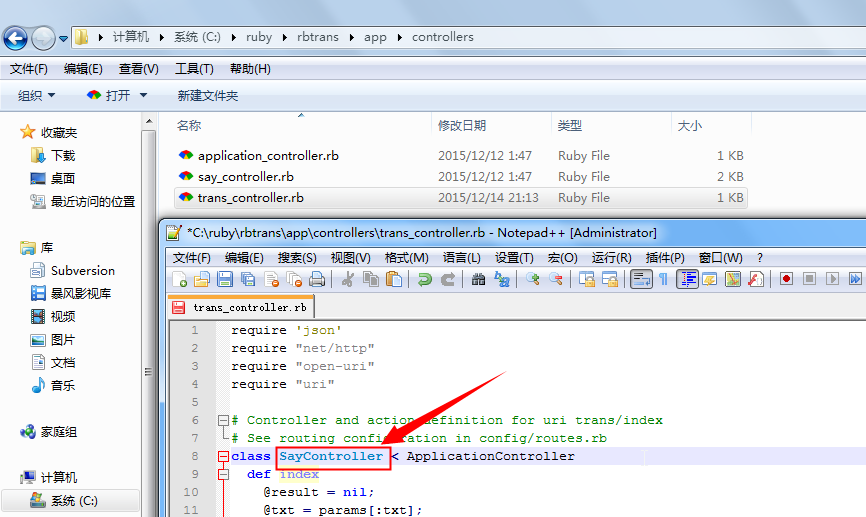Screen dimensions: 866x517
Task: Sort files by 修改日期 column header
Action: [462, 126]
